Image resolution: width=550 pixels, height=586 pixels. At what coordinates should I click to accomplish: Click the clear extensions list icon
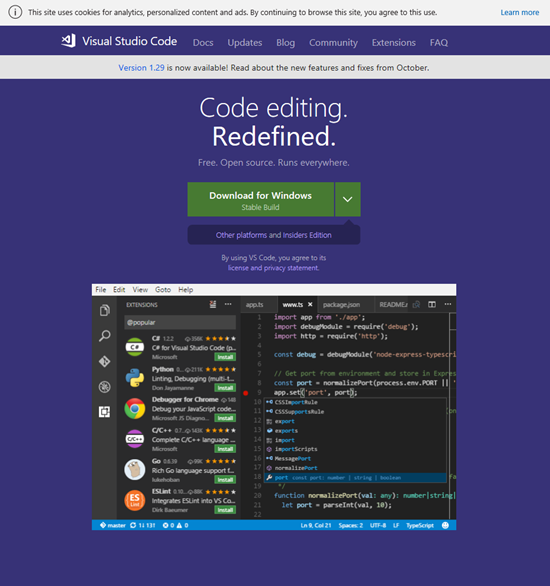click(213, 305)
